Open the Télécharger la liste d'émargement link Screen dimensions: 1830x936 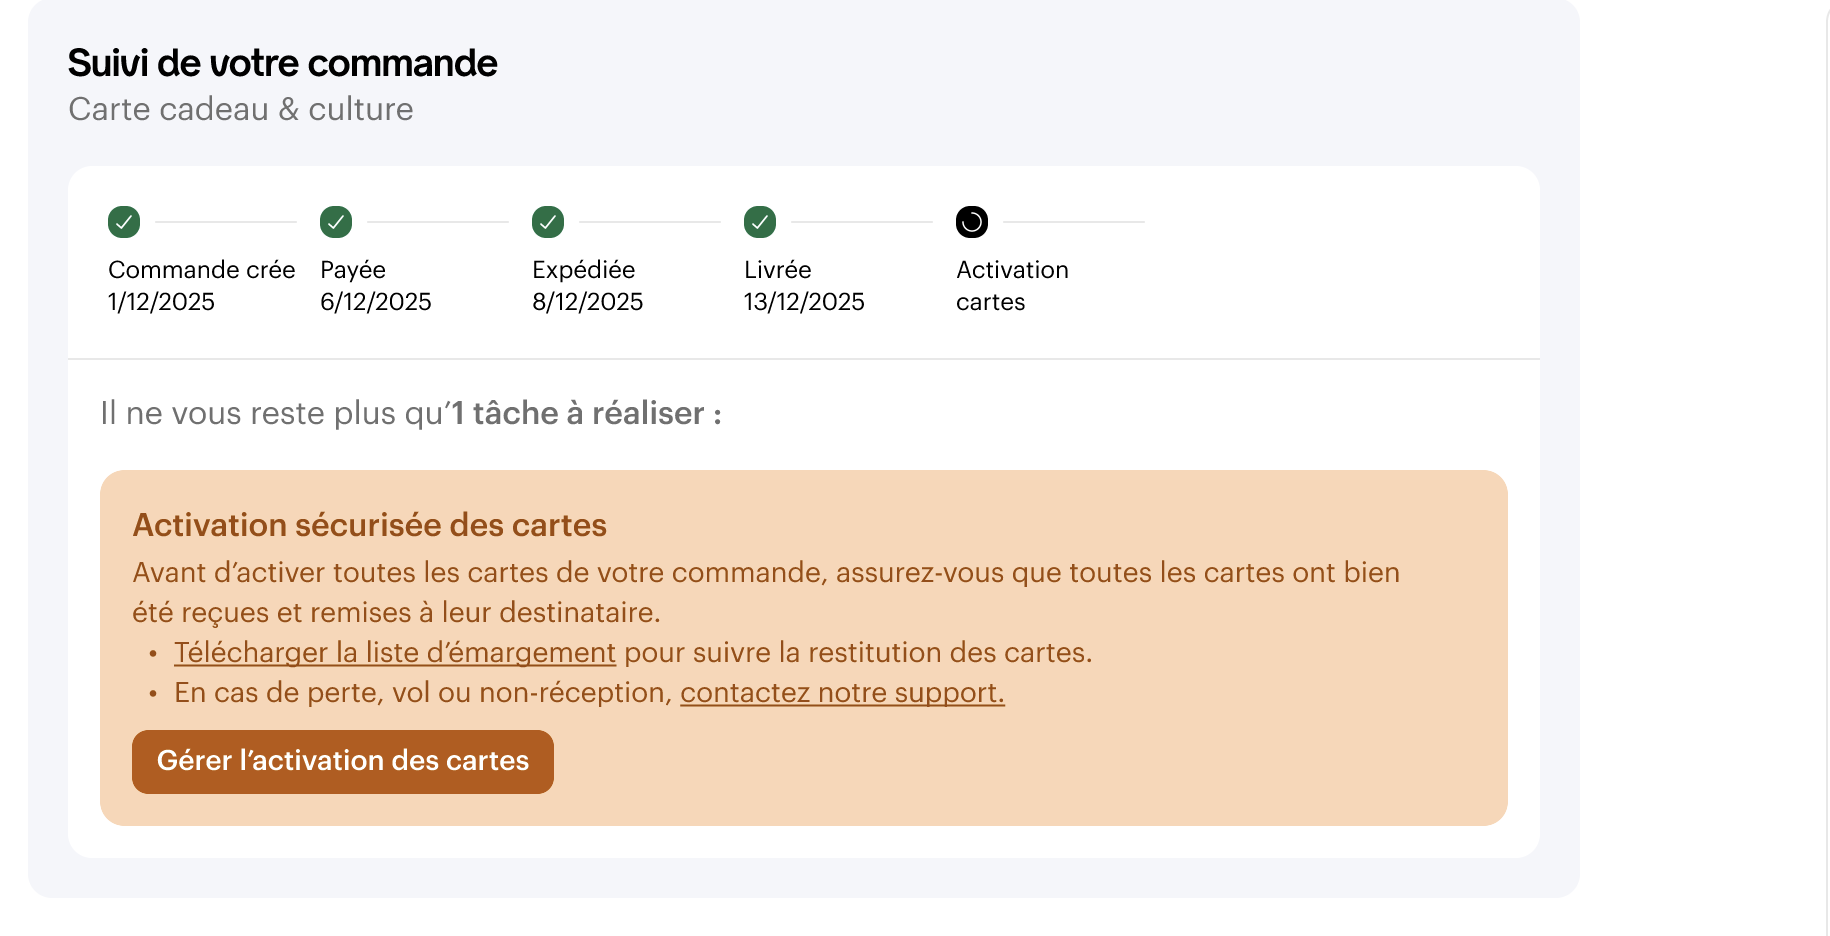(394, 653)
